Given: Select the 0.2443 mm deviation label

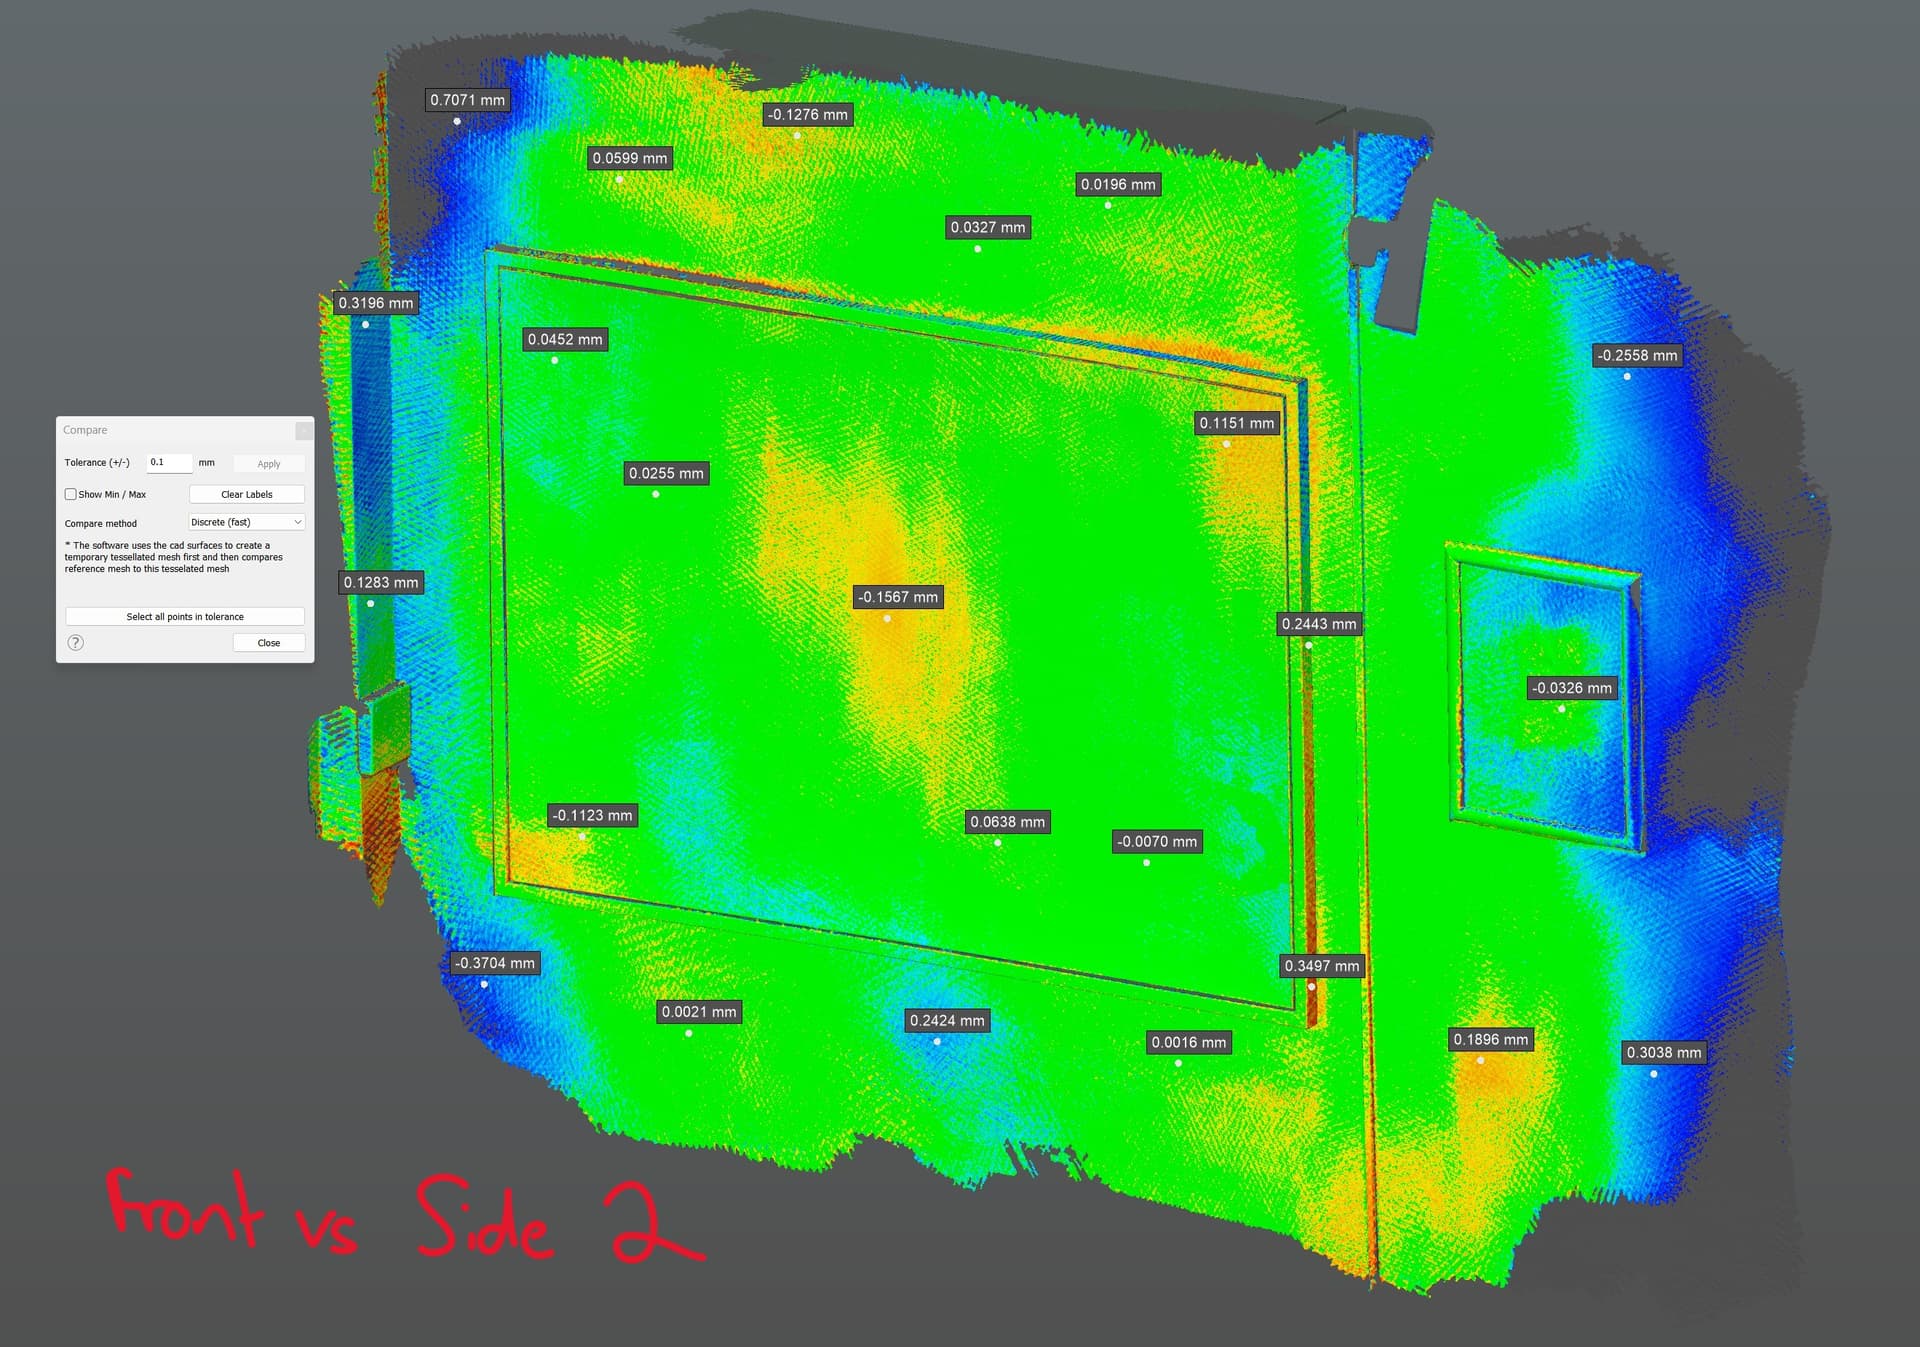Looking at the screenshot, I should pyautogui.click(x=1319, y=624).
